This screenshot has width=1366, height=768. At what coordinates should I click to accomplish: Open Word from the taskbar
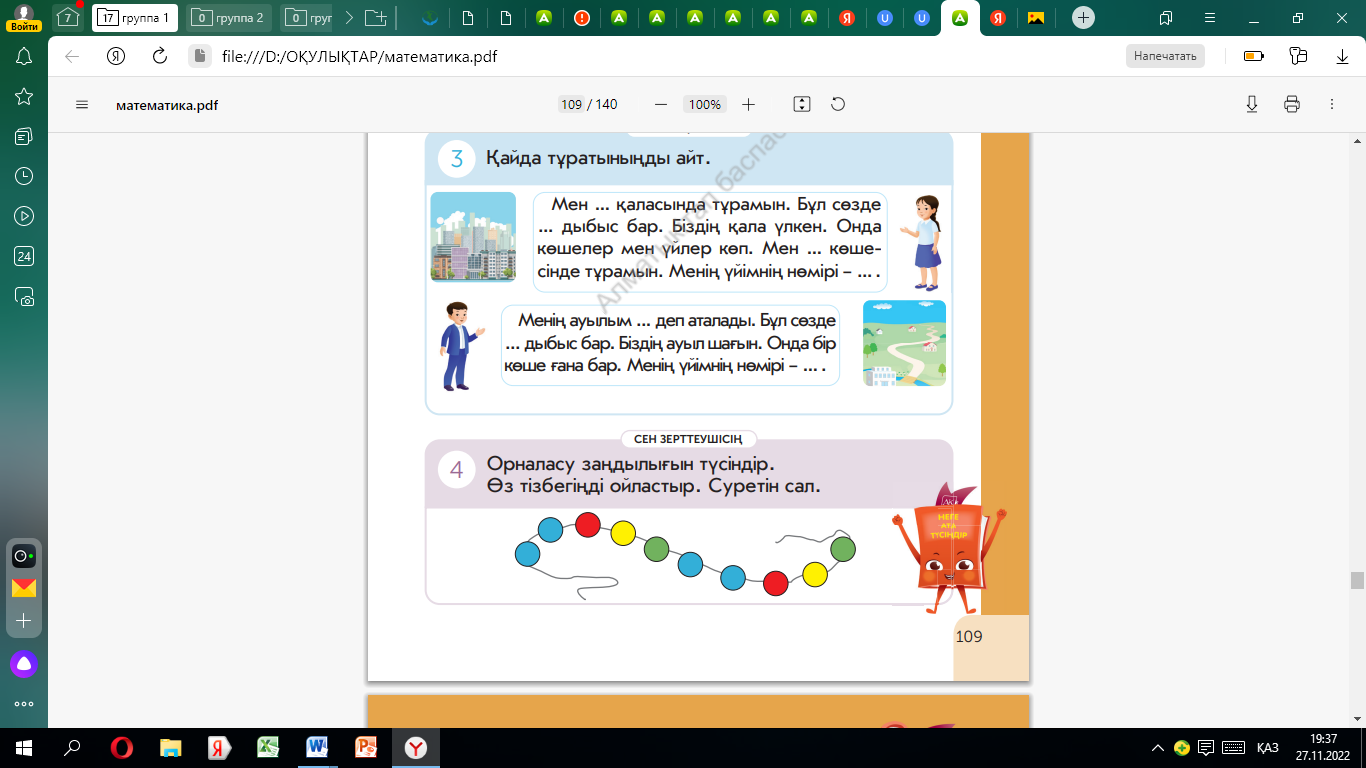click(317, 748)
